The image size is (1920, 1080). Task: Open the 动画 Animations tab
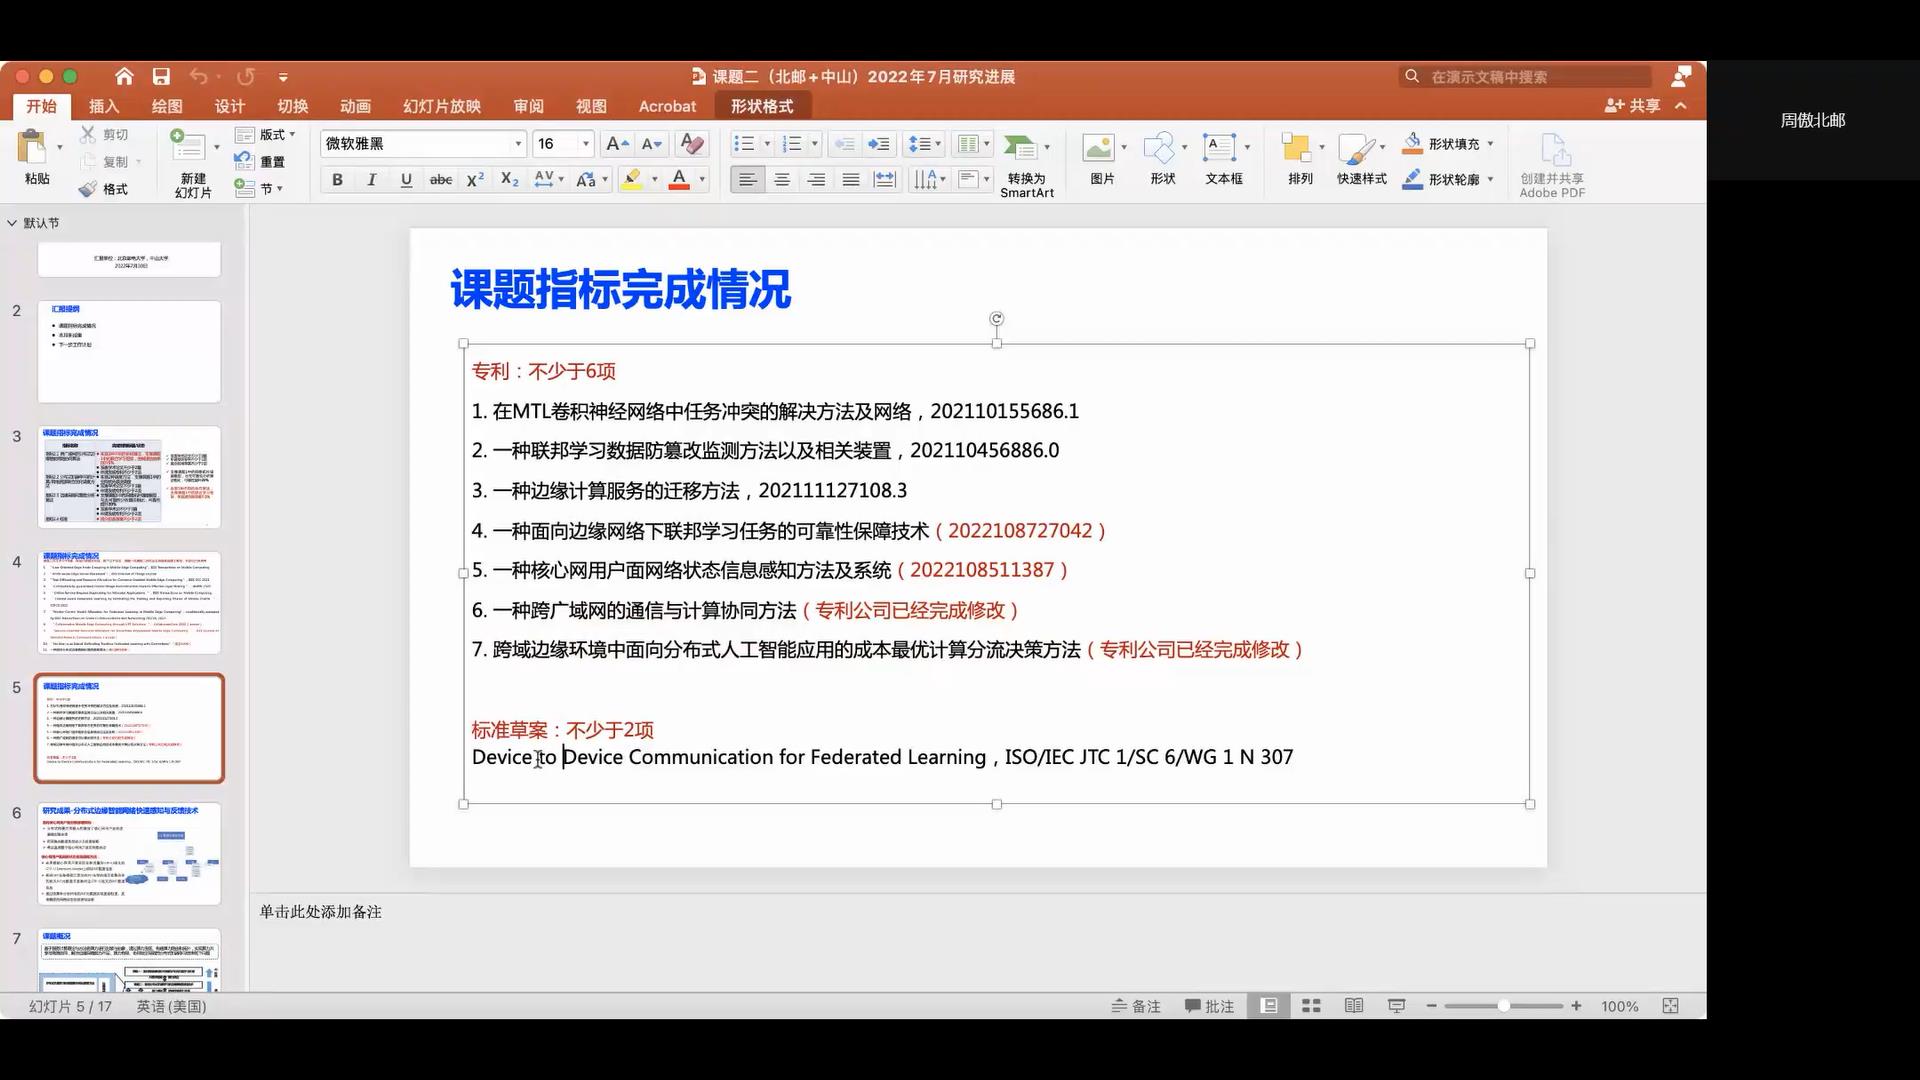(x=355, y=106)
